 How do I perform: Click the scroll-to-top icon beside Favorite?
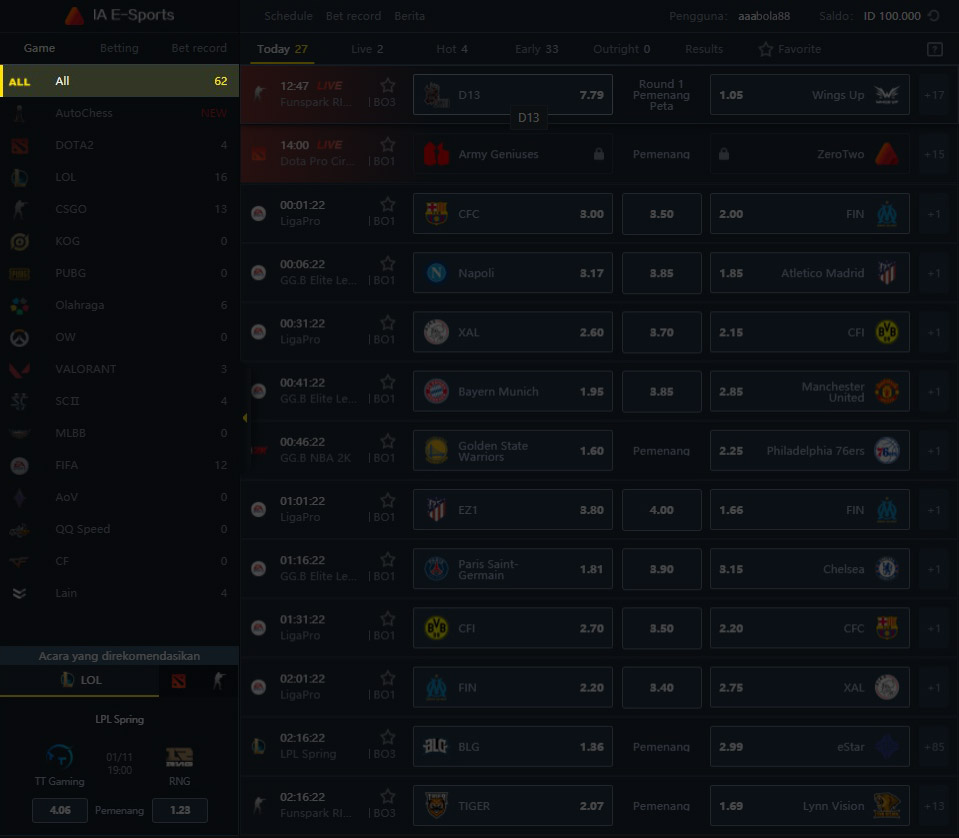[935, 49]
